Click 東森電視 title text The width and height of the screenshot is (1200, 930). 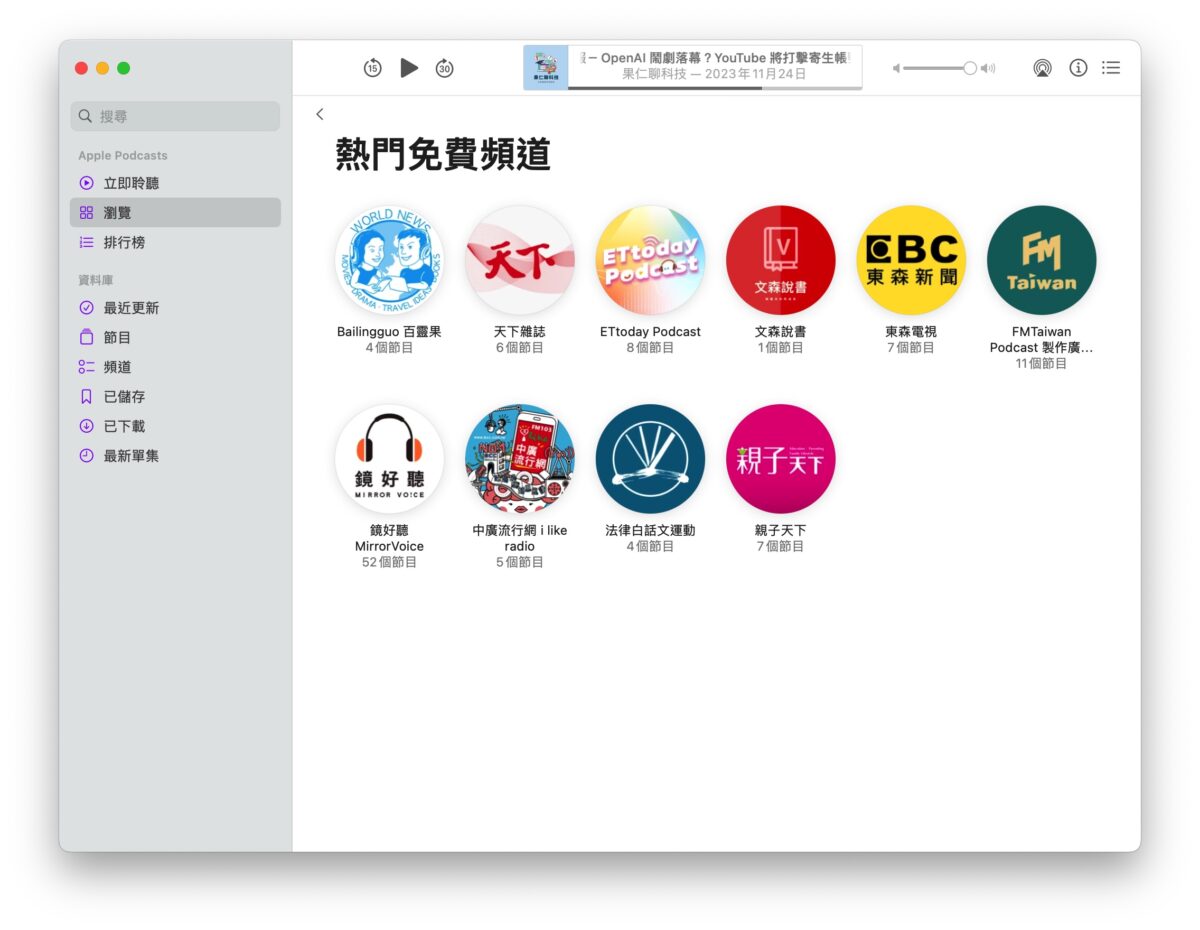[911, 332]
